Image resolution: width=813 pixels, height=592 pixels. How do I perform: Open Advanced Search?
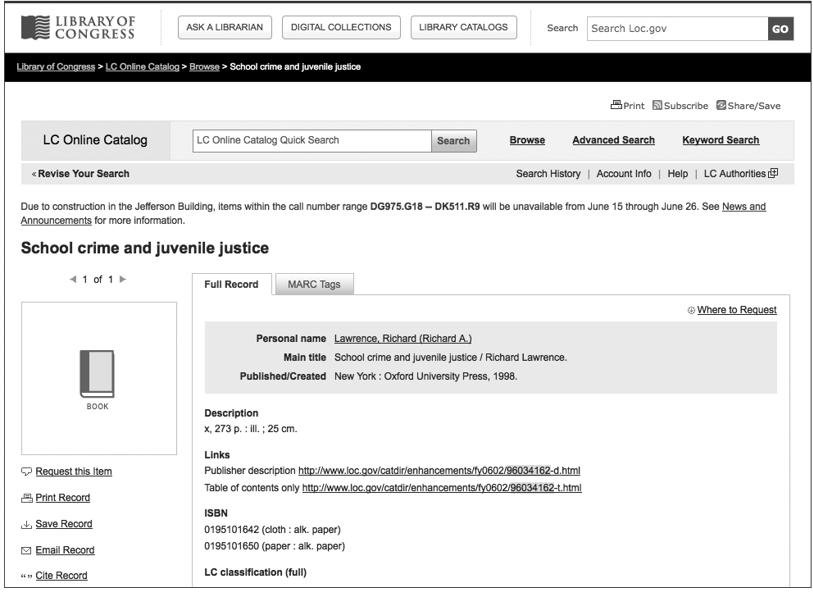(x=613, y=140)
